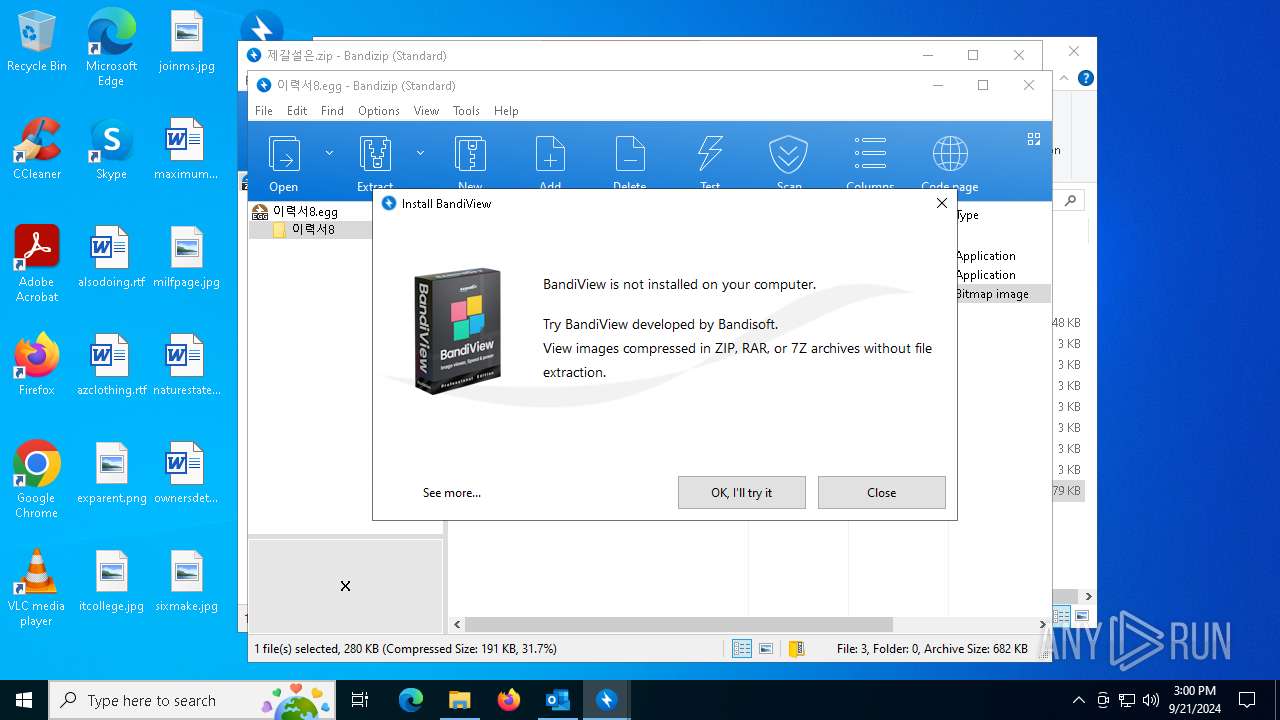
Task: Select alsodoing.rtf desktop file
Action: [111, 258]
